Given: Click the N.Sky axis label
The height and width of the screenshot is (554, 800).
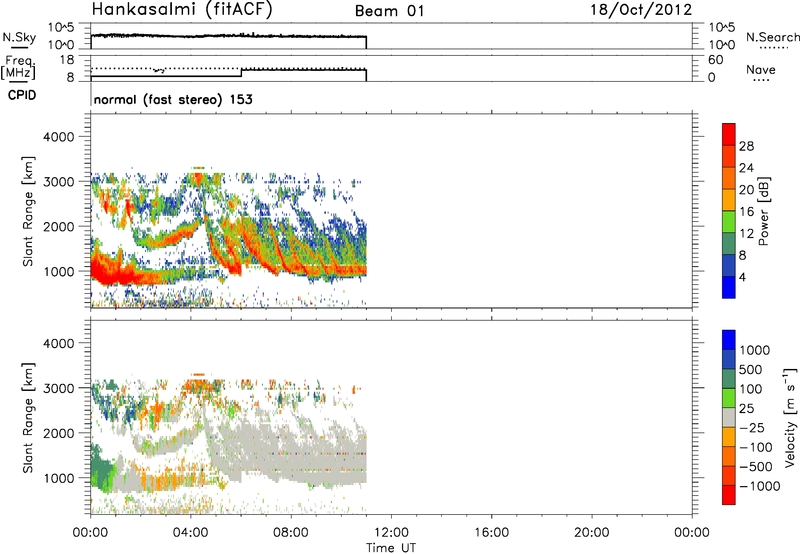Looking at the screenshot, I should (x=19, y=37).
